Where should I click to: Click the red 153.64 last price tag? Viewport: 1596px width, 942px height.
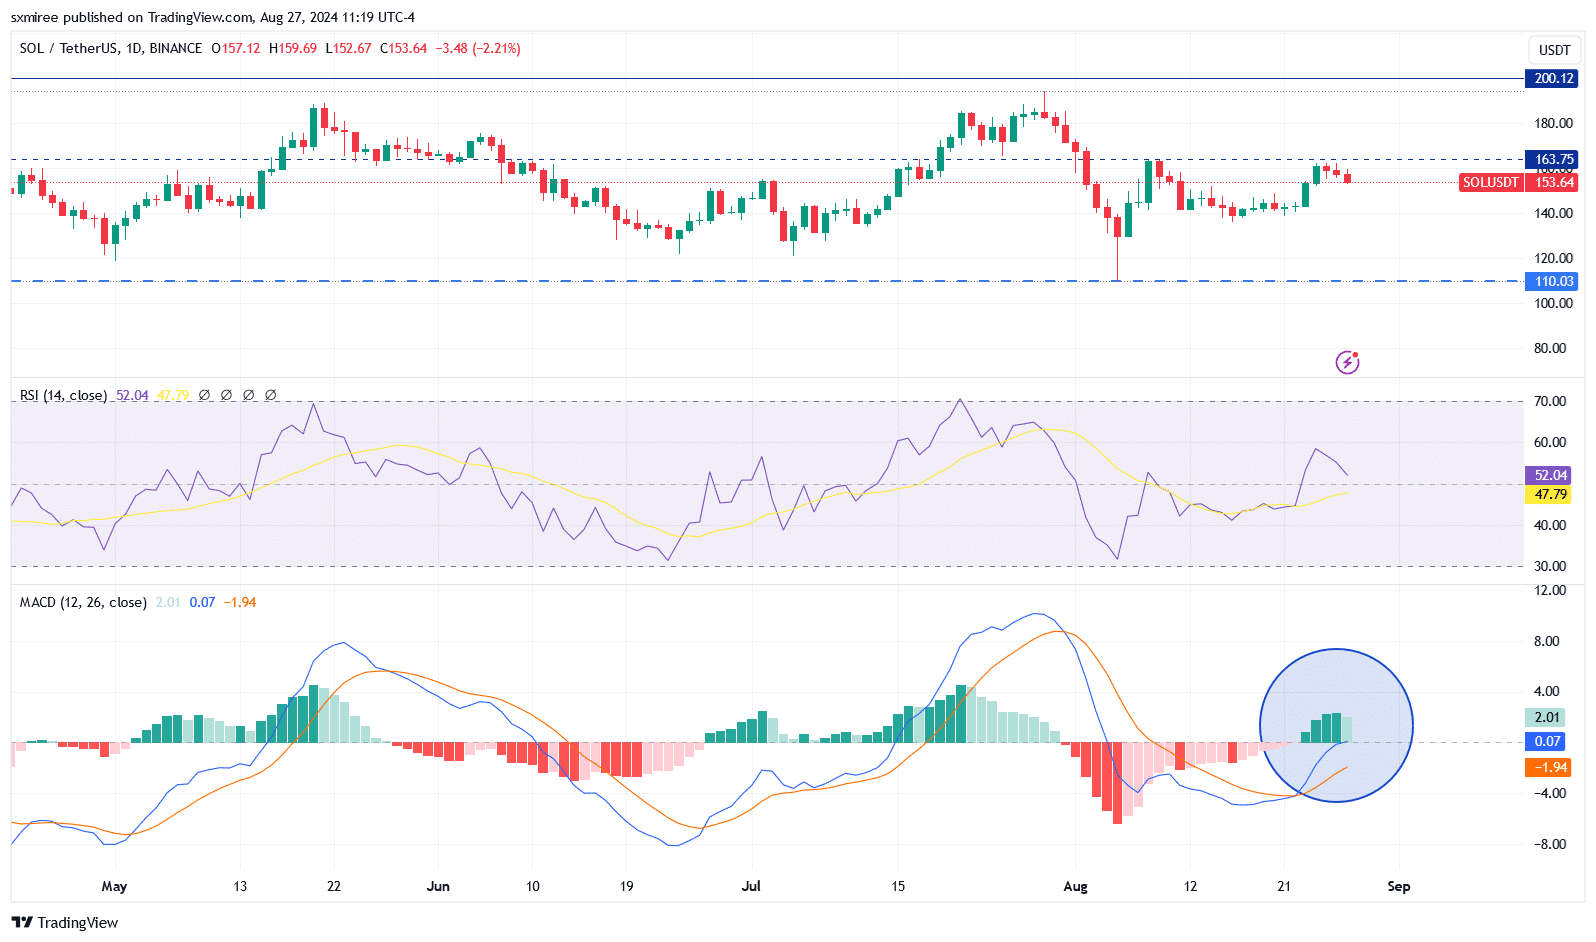pyautogui.click(x=1554, y=182)
